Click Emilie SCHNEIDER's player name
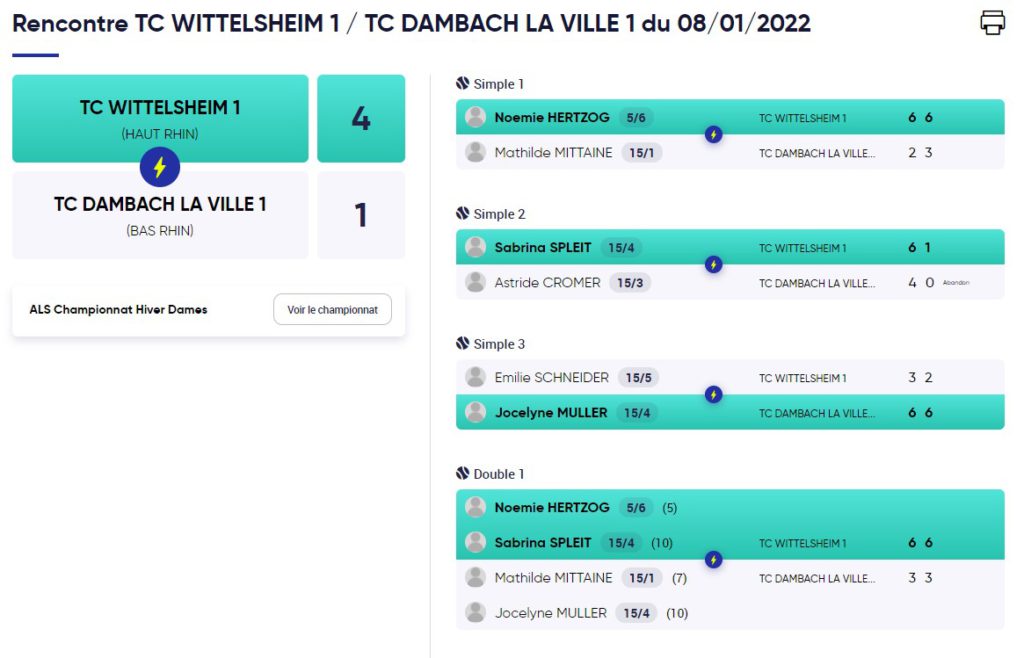The image size is (1024, 658). [x=551, y=377]
